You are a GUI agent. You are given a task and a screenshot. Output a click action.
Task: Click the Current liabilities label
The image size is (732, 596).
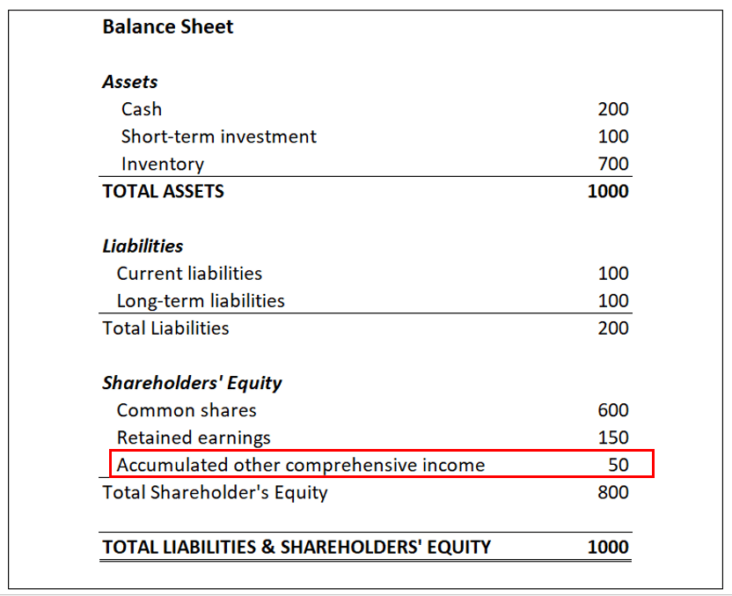click(189, 273)
